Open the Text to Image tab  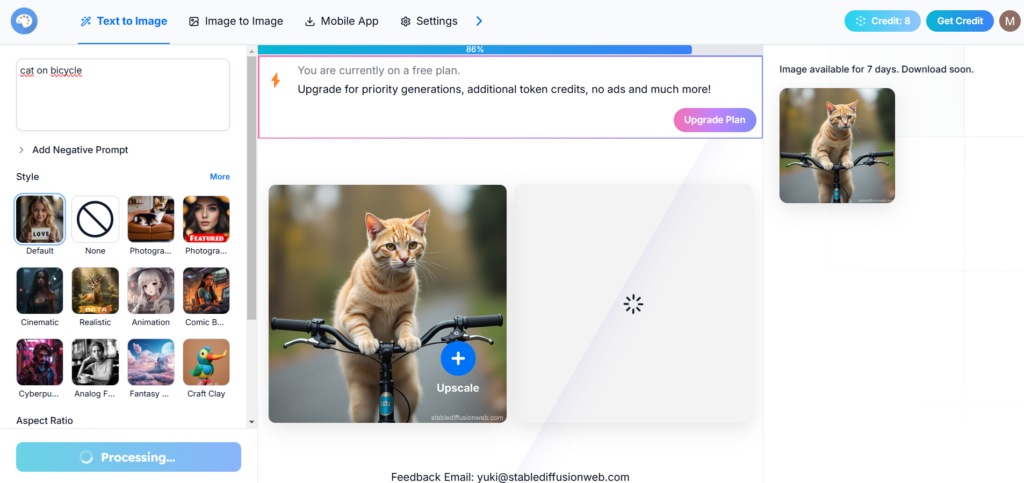[123, 21]
